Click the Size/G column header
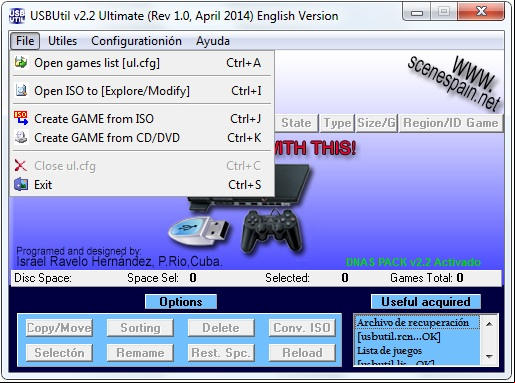The width and height of the screenshot is (515, 383). pos(377,123)
